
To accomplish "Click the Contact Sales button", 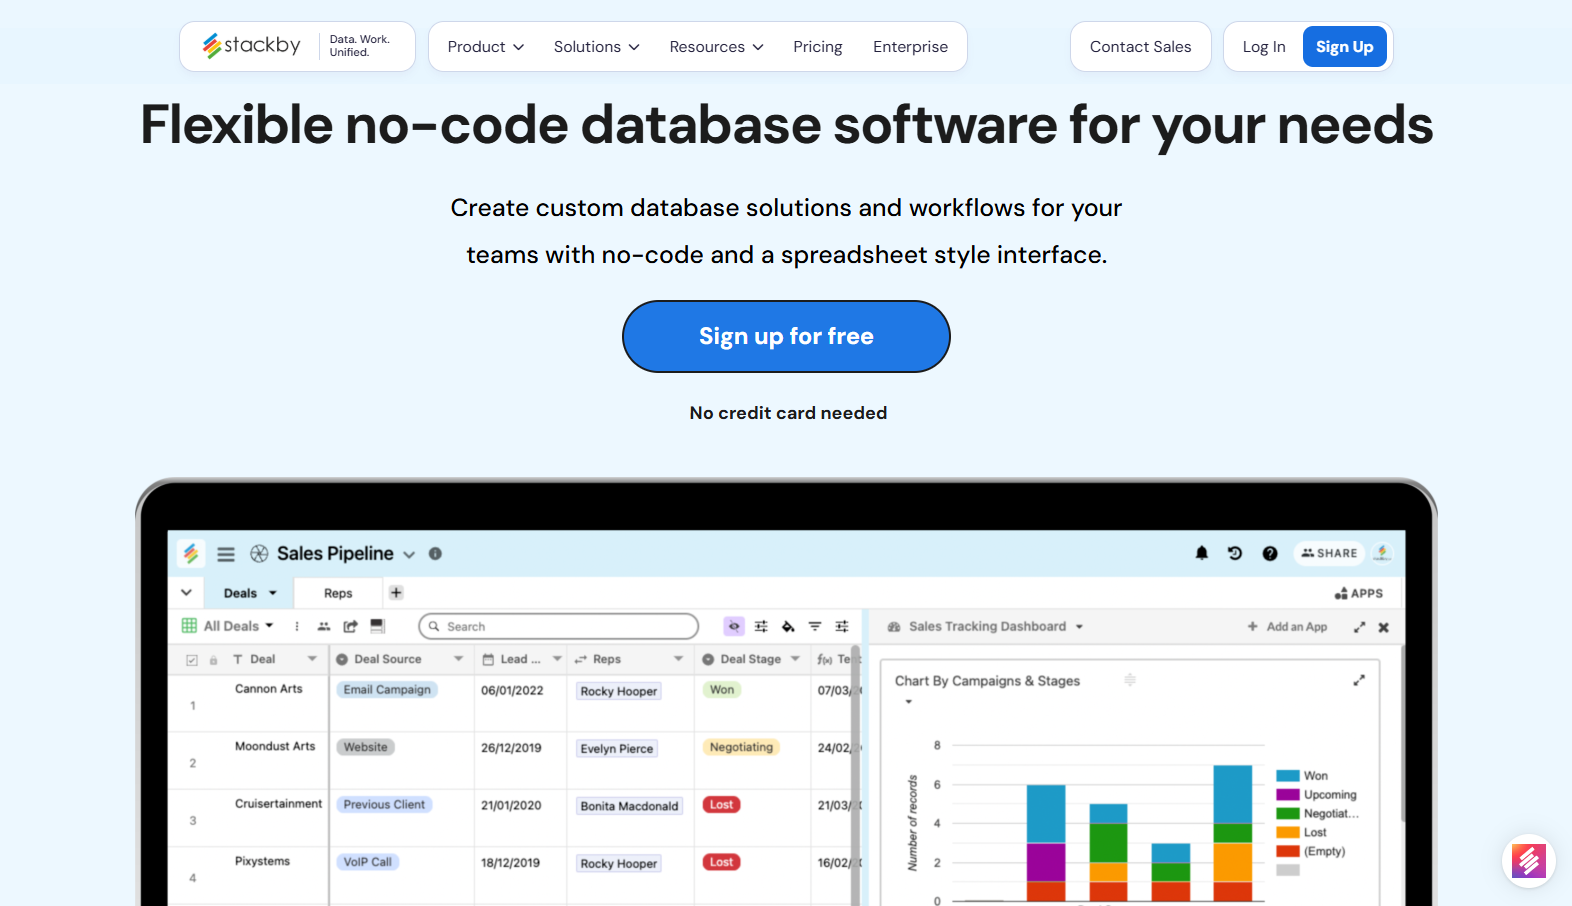I will click(x=1141, y=47).
